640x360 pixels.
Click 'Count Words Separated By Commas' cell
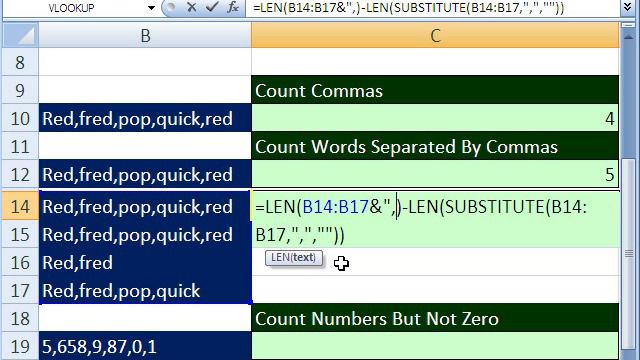[435, 146]
